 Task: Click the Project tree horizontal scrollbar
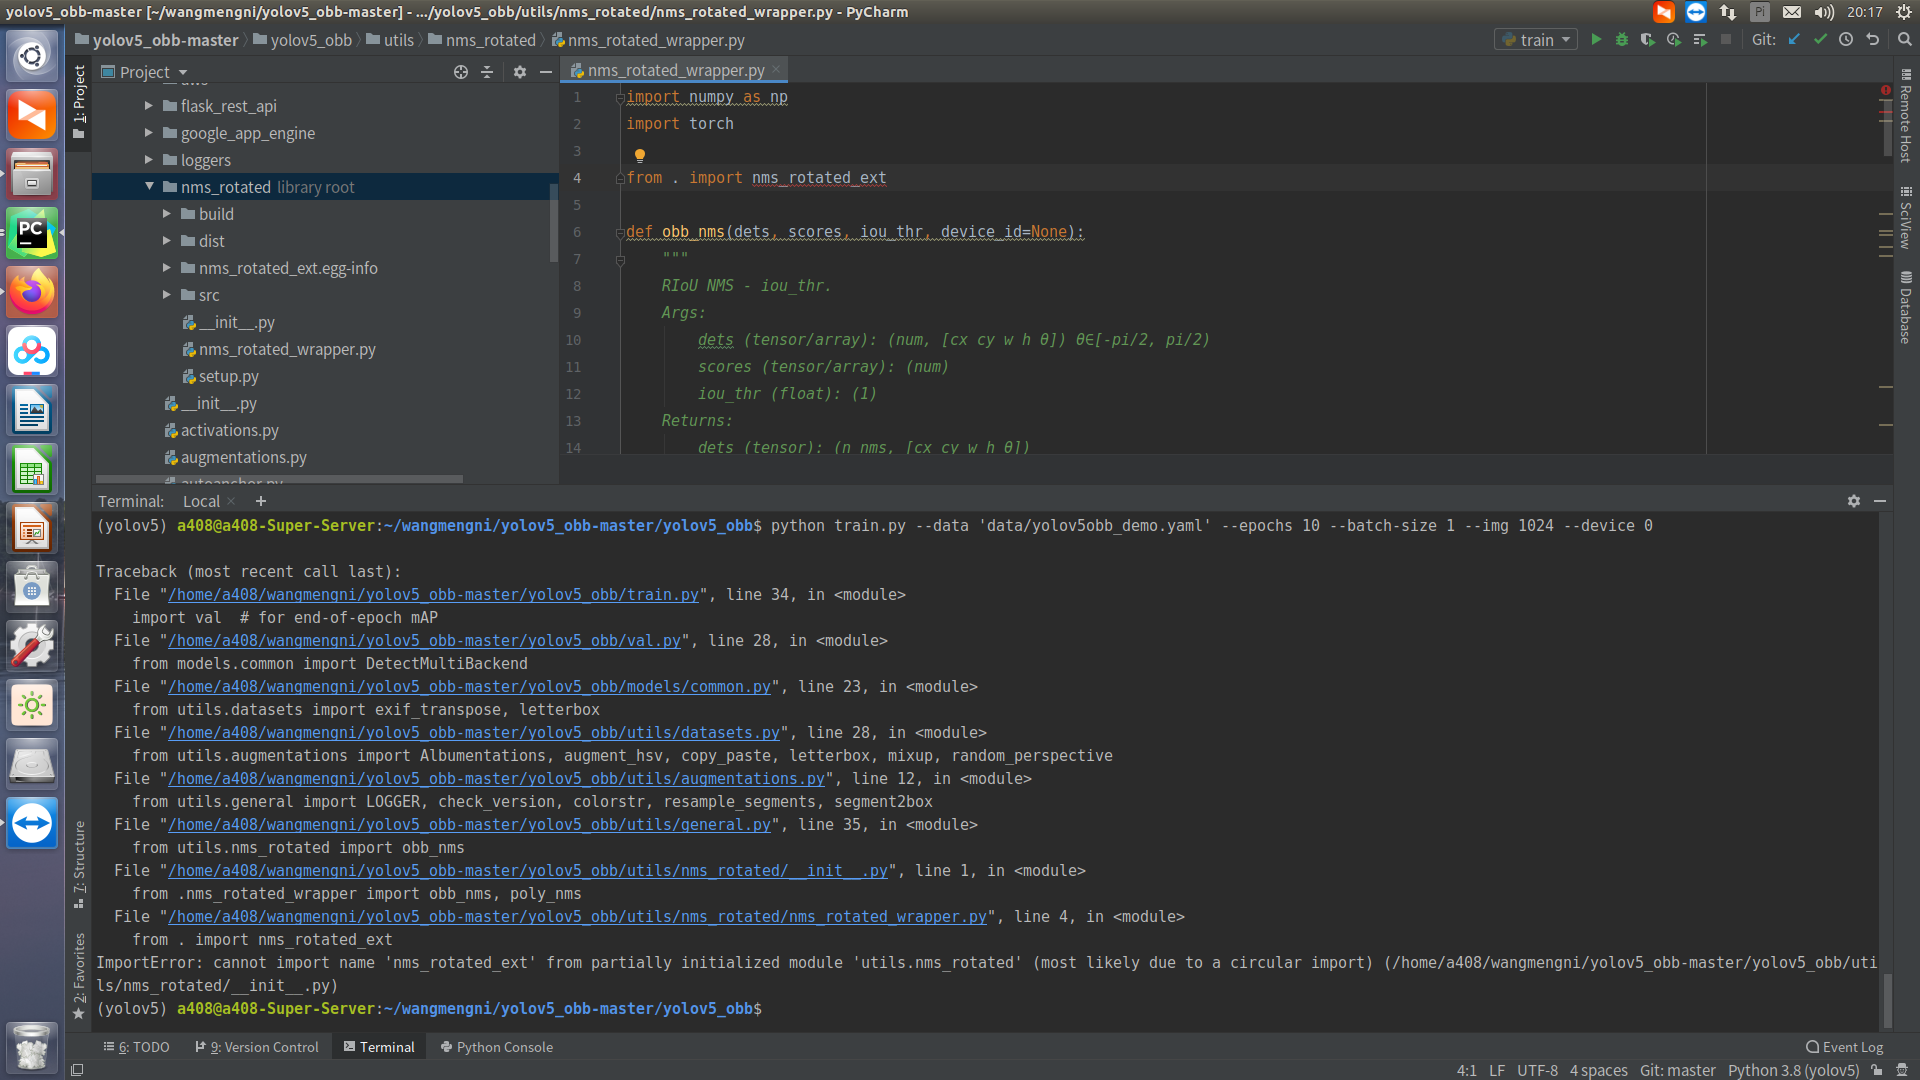click(x=279, y=479)
